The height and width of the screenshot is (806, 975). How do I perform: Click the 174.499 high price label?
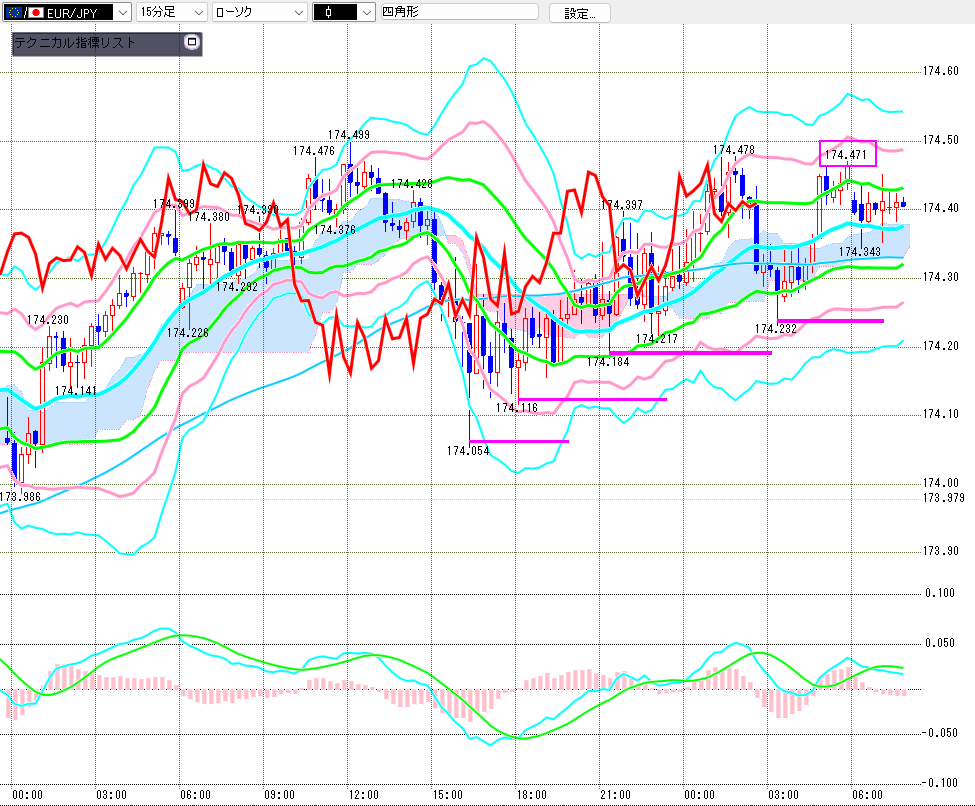tap(348, 135)
